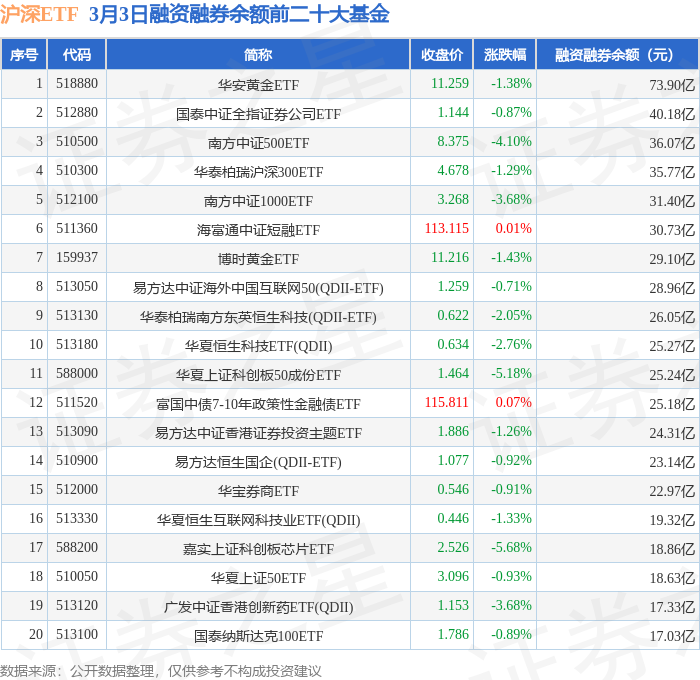Image resolution: width=700 pixels, height=680 pixels.
Task: Select fund code 588200
Action: tap(77, 548)
